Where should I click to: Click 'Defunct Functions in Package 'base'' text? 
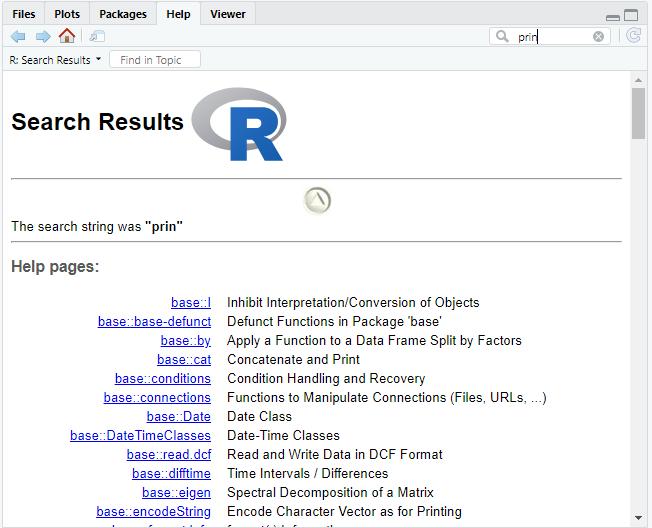(x=334, y=322)
